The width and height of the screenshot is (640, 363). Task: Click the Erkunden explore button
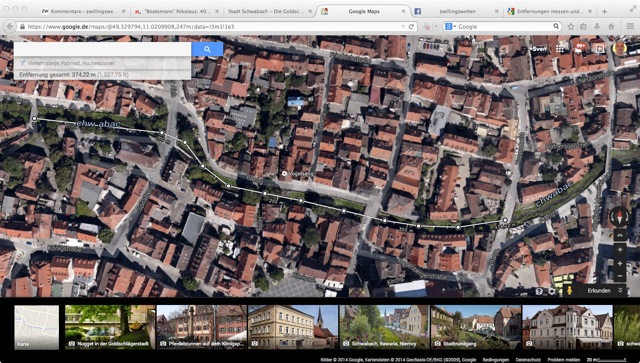[599, 290]
